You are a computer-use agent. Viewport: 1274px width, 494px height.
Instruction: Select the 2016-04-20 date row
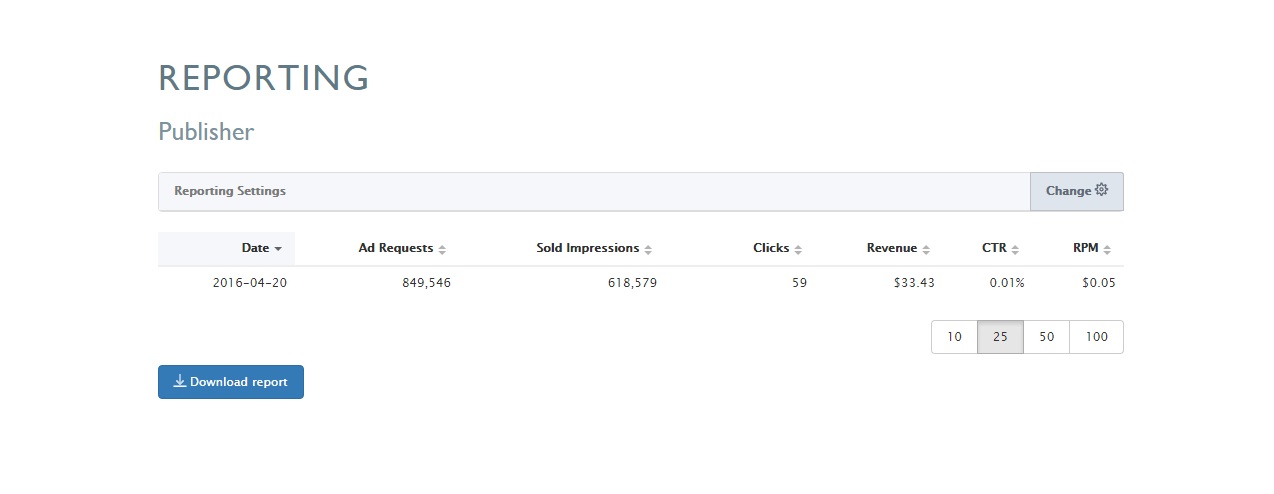click(641, 283)
